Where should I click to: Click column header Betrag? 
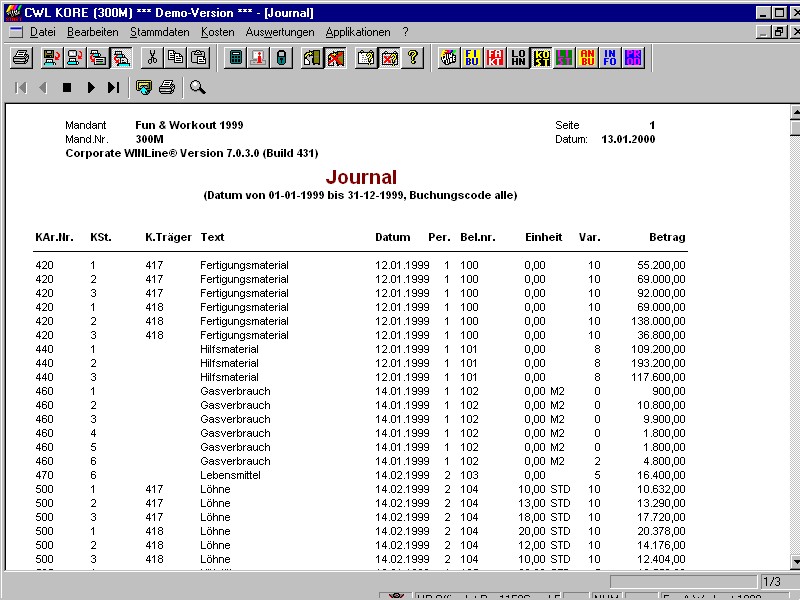667,237
